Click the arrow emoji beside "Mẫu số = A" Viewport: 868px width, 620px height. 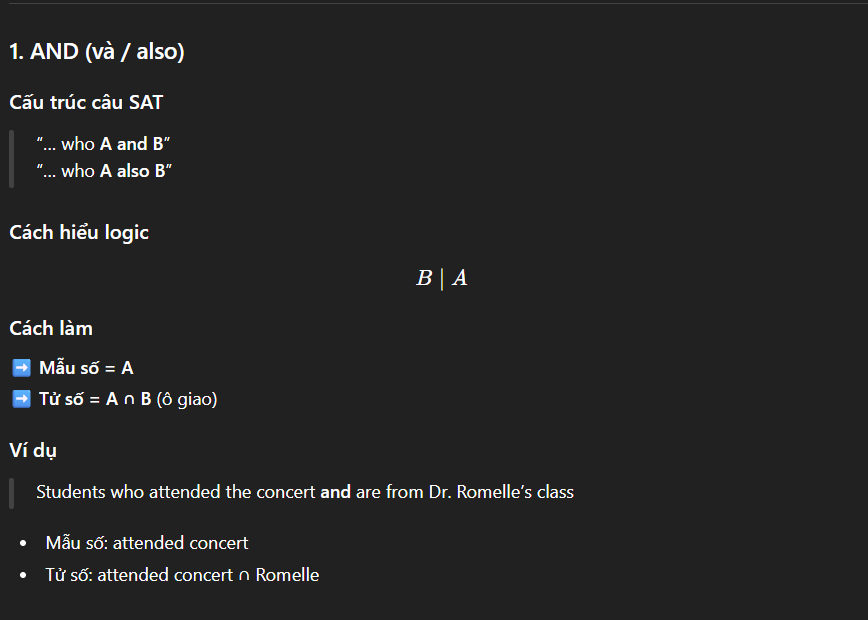coord(21,368)
